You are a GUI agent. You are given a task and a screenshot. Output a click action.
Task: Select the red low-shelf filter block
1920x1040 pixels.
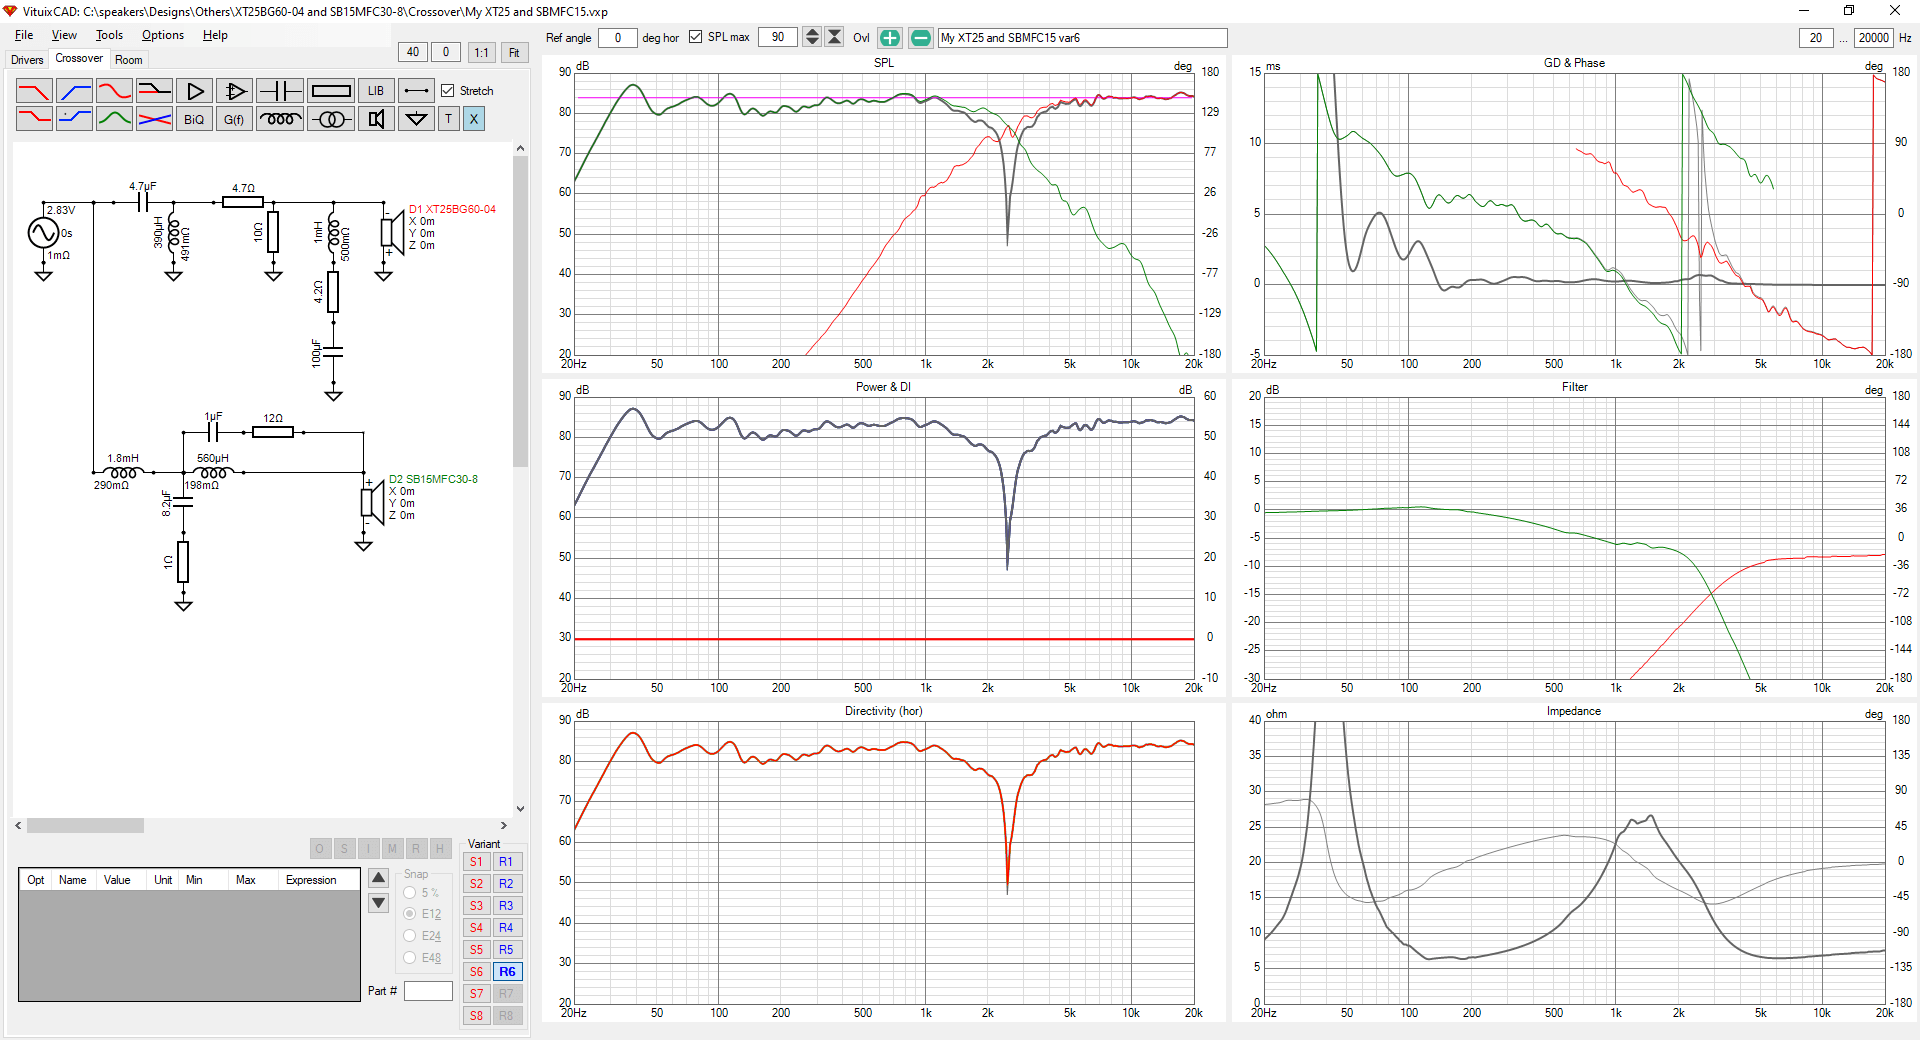pyautogui.click(x=34, y=119)
